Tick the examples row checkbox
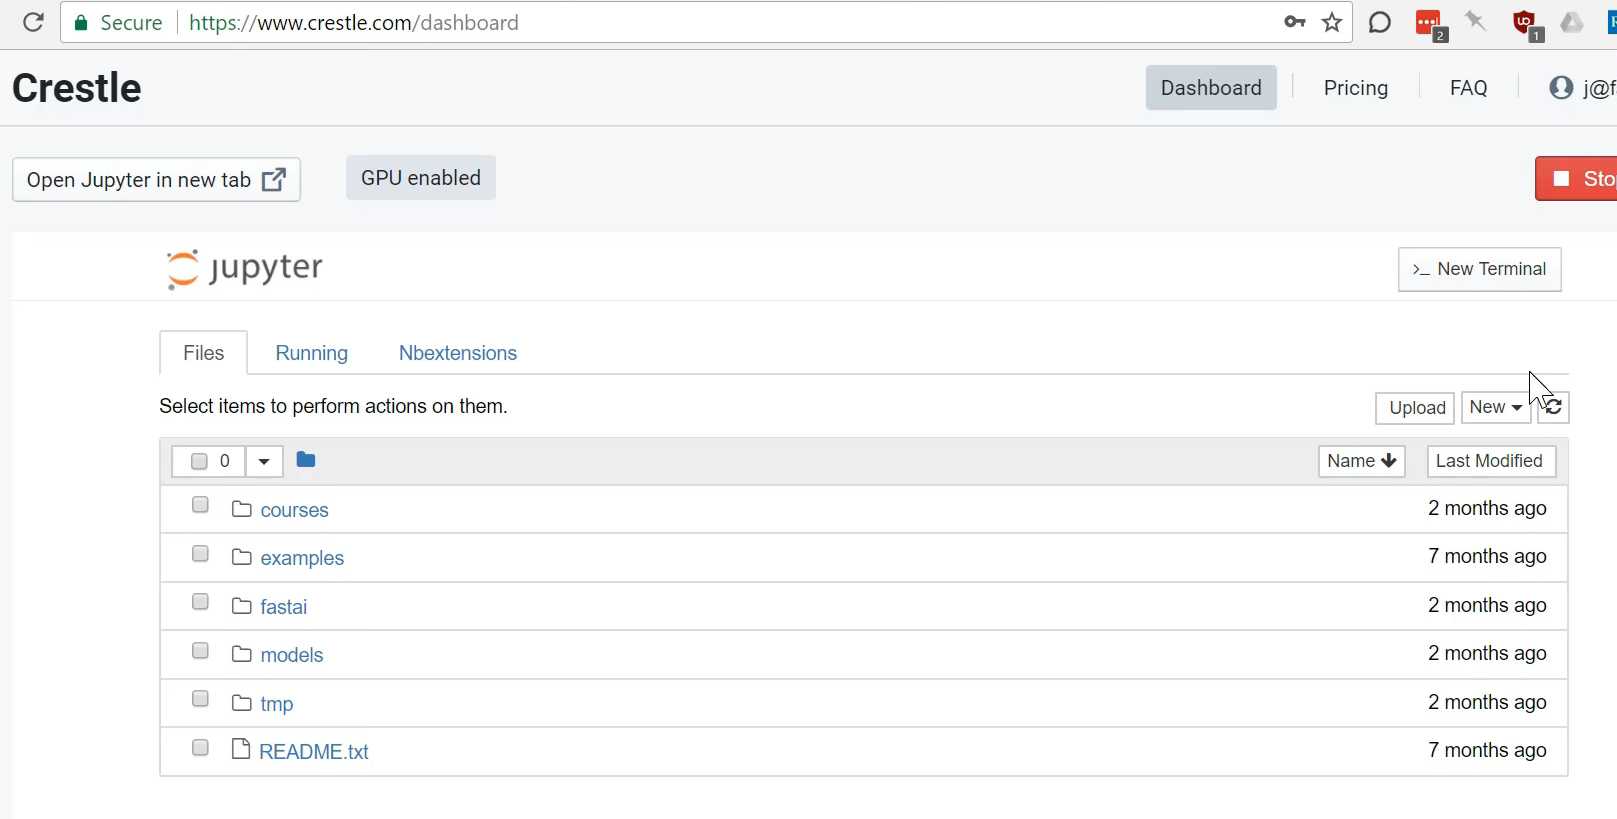 pos(200,554)
